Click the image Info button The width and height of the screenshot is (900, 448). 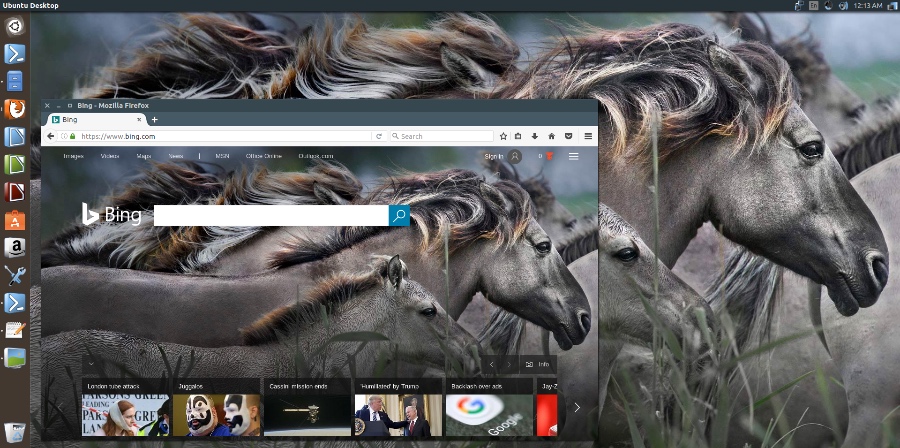pyautogui.click(x=537, y=365)
